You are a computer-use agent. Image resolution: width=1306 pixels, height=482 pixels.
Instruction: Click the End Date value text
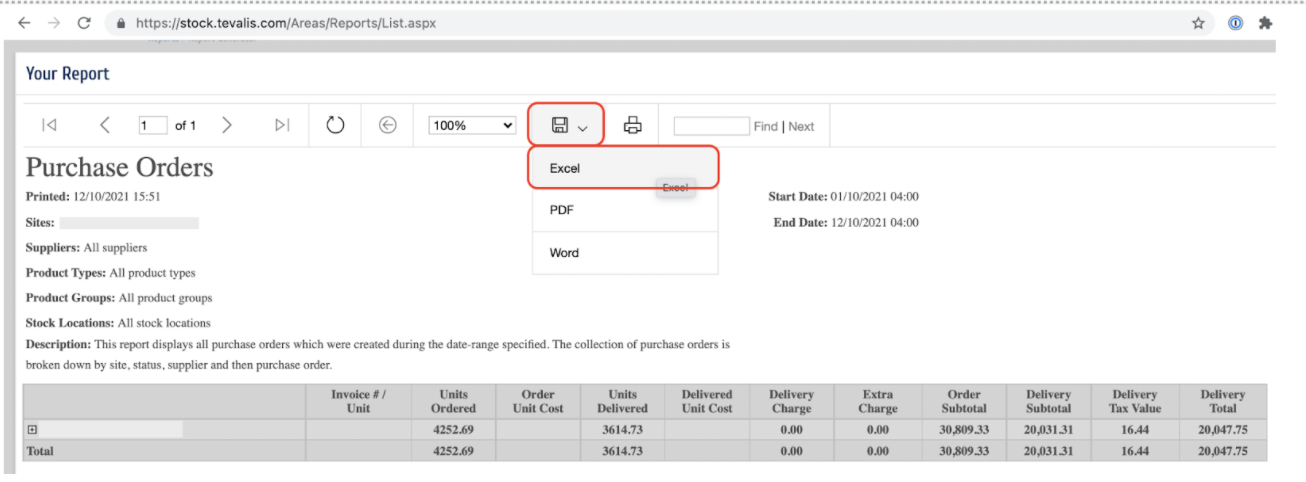(875, 222)
